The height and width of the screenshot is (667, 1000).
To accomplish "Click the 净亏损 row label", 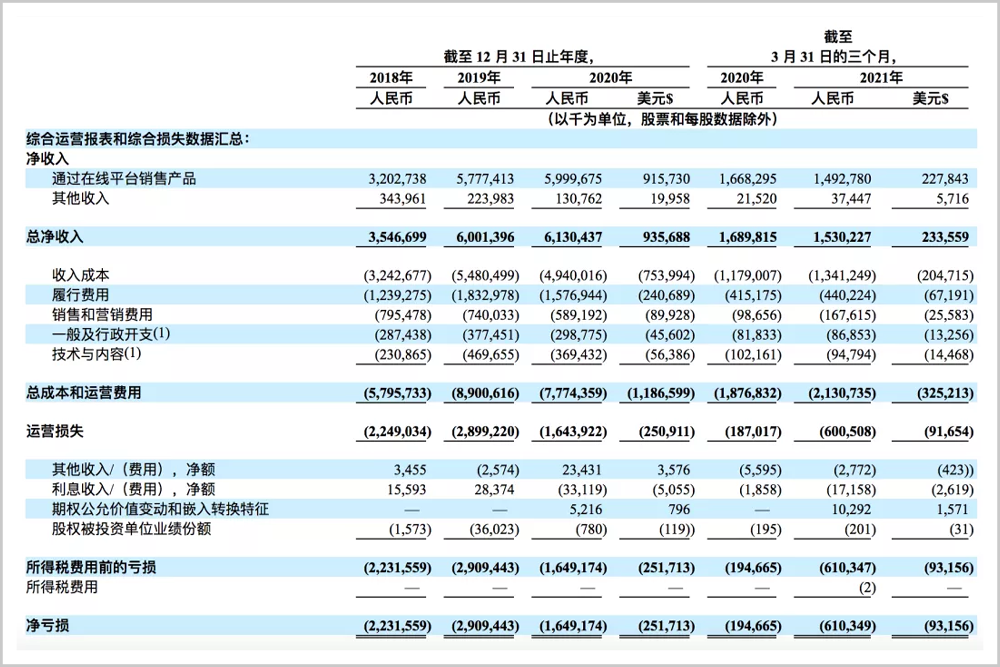I will [x=47, y=626].
